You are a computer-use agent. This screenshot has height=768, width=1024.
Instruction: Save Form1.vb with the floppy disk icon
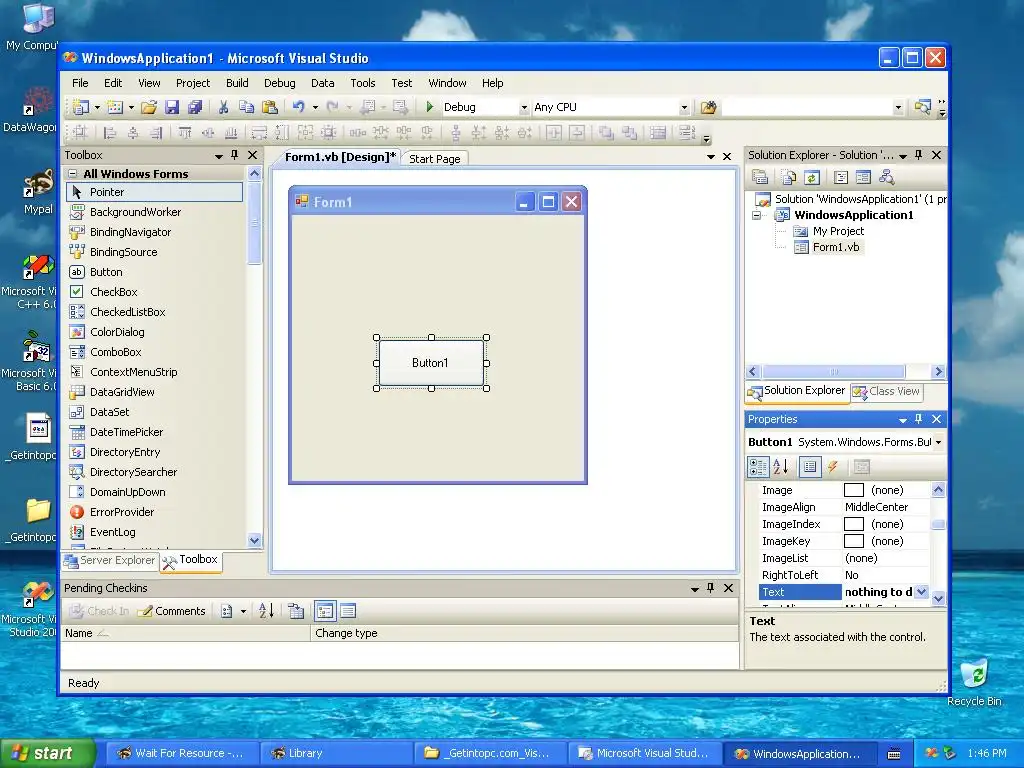tap(172, 107)
